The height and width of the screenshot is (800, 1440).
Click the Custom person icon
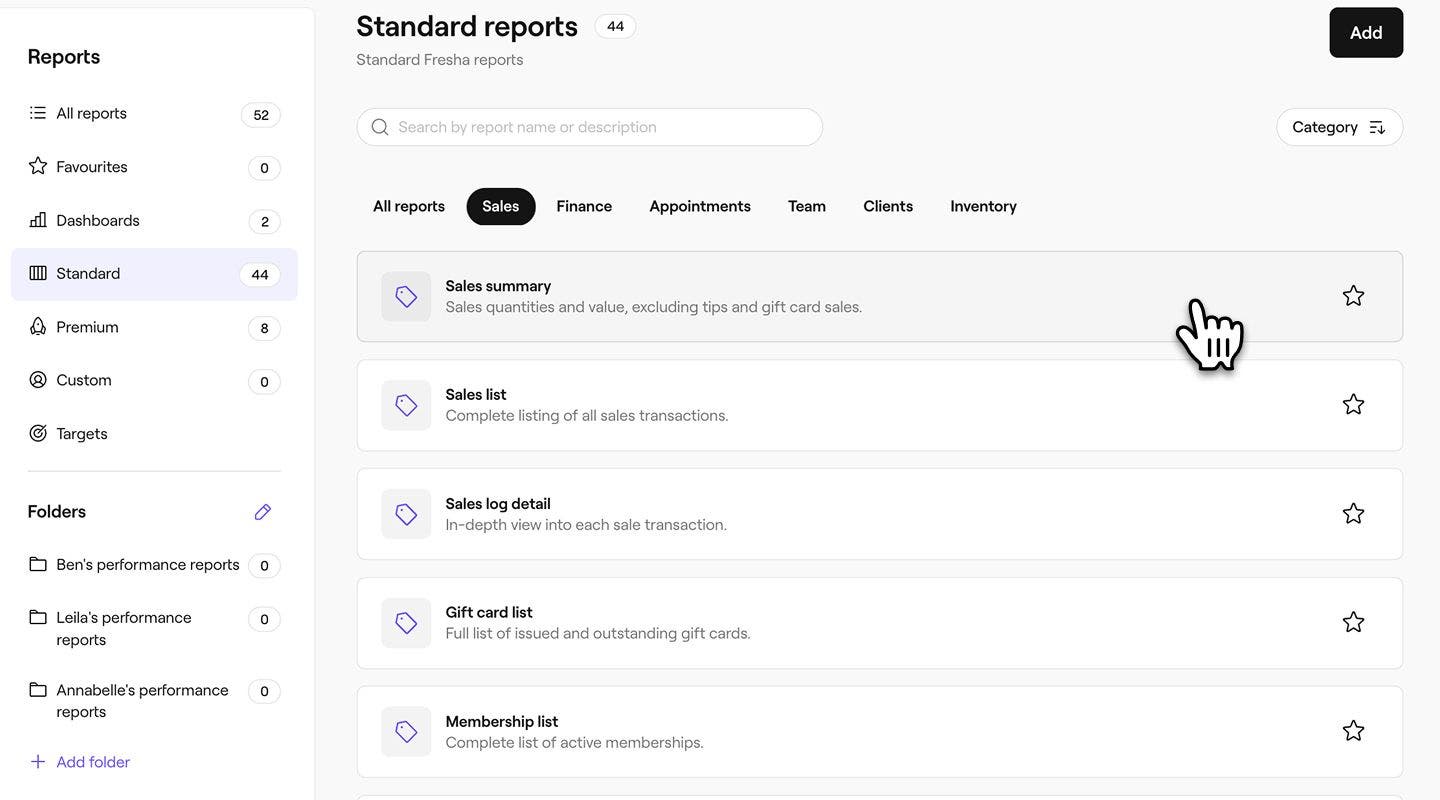coord(38,380)
